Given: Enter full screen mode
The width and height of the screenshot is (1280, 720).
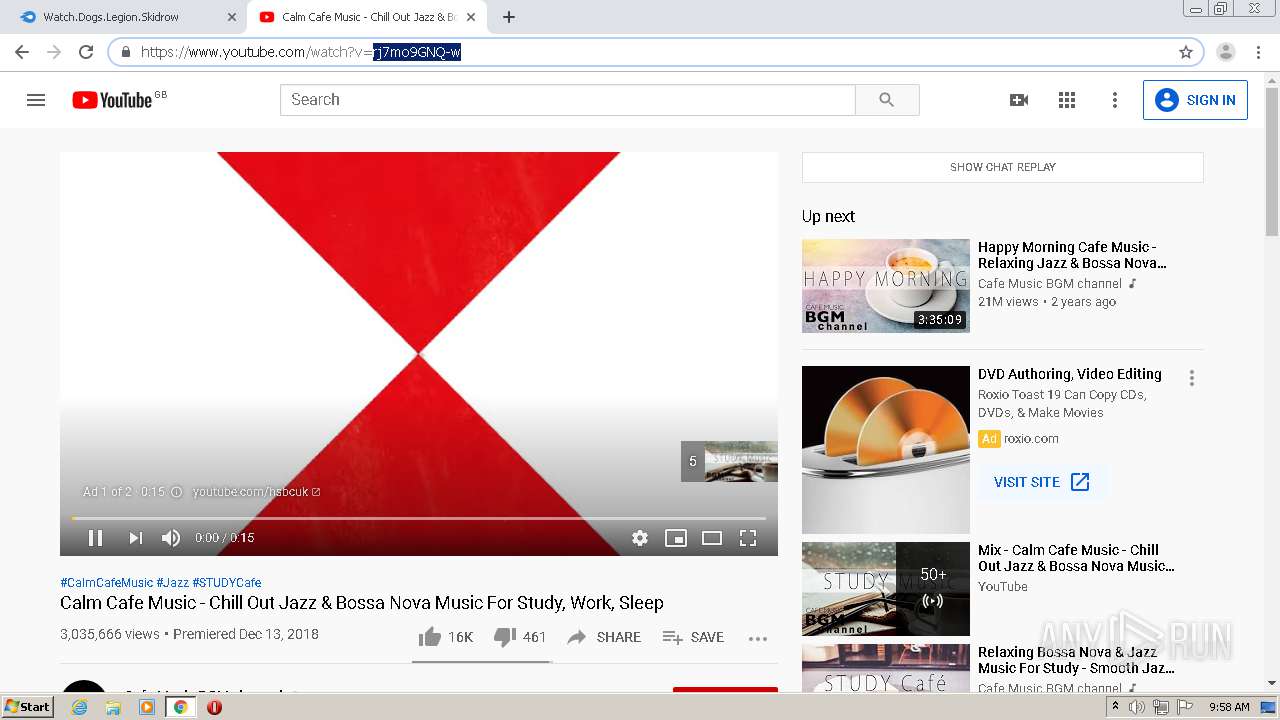Looking at the screenshot, I should click(x=748, y=538).
